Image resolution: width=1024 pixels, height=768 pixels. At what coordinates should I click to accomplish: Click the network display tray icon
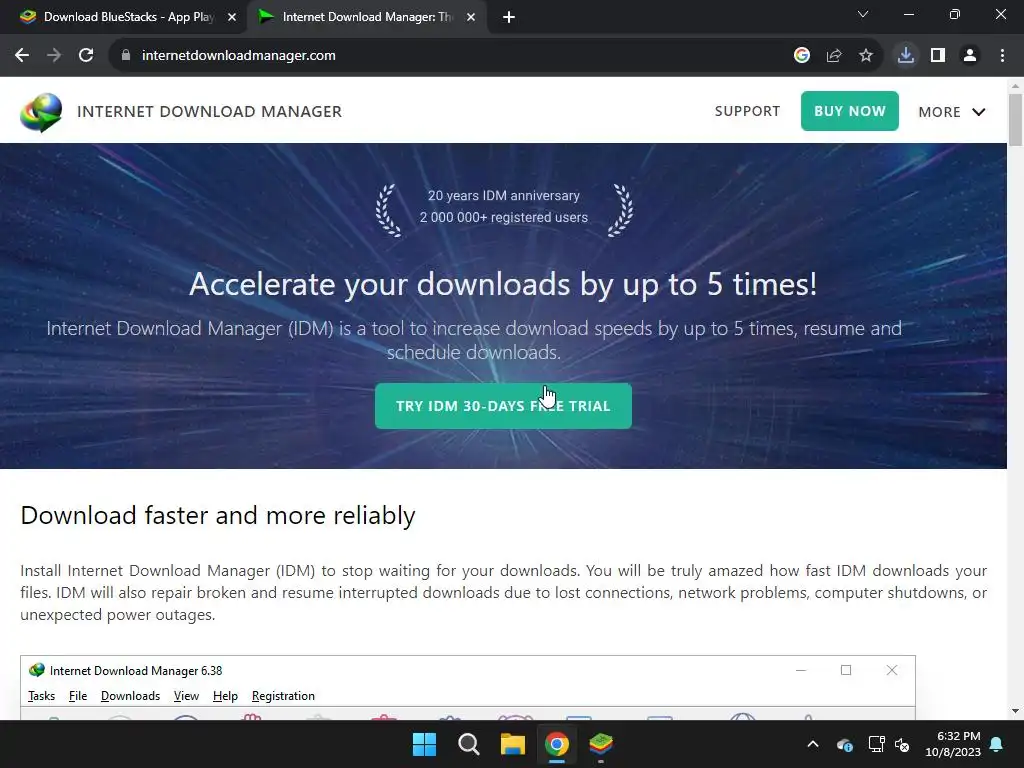(876, 744)
